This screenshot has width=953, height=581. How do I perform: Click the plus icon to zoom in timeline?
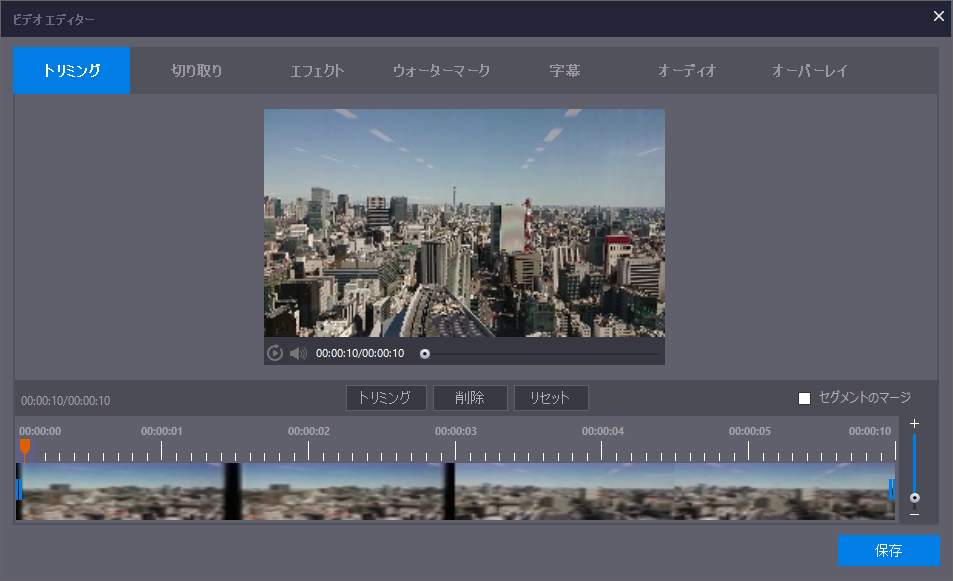point(914,424)
